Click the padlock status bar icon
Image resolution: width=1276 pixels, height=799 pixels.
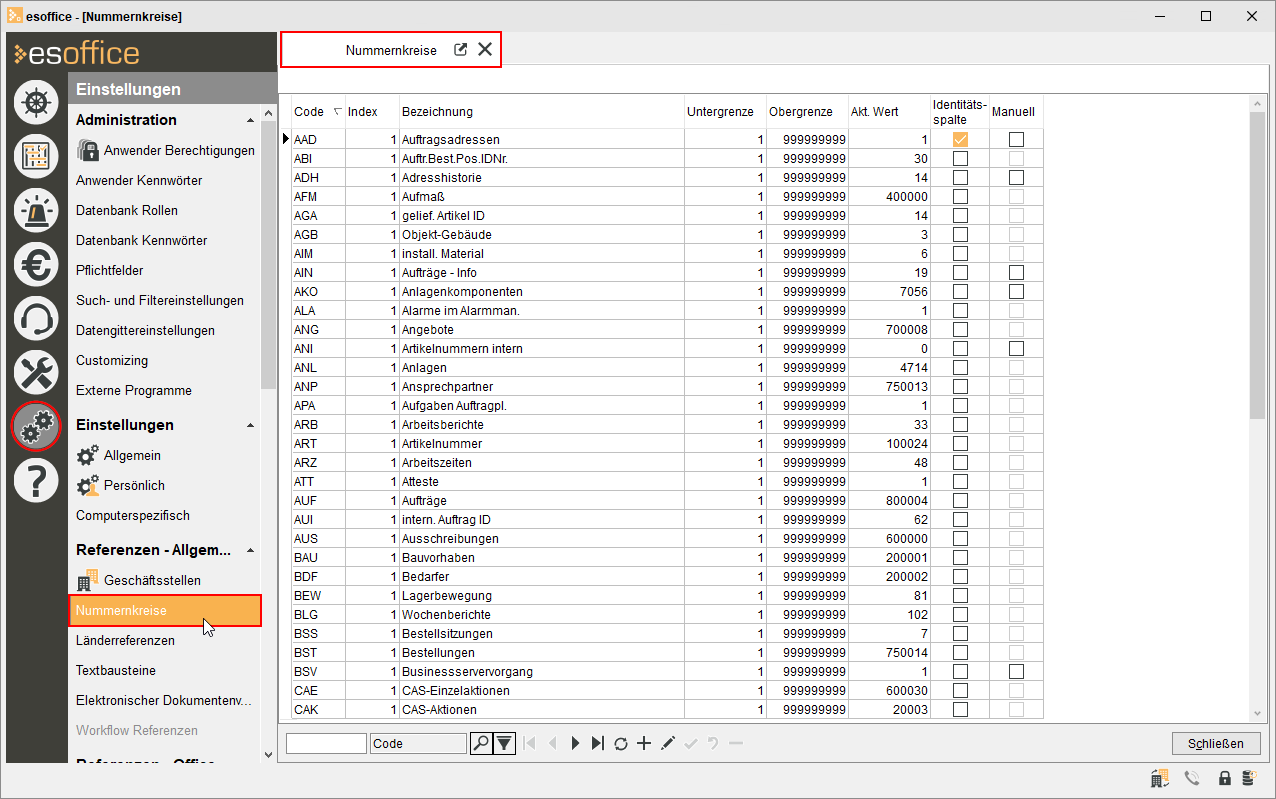(x=1224, y=778)
